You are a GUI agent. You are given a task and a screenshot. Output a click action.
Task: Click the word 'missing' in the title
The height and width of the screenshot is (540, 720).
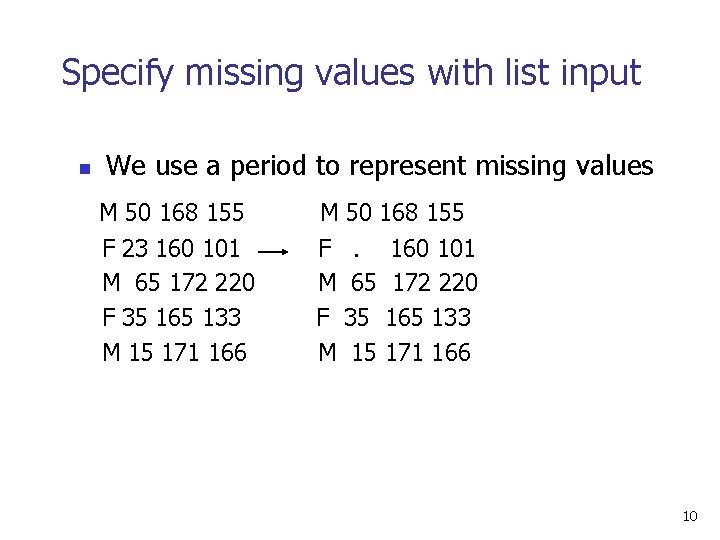(244, 75)
